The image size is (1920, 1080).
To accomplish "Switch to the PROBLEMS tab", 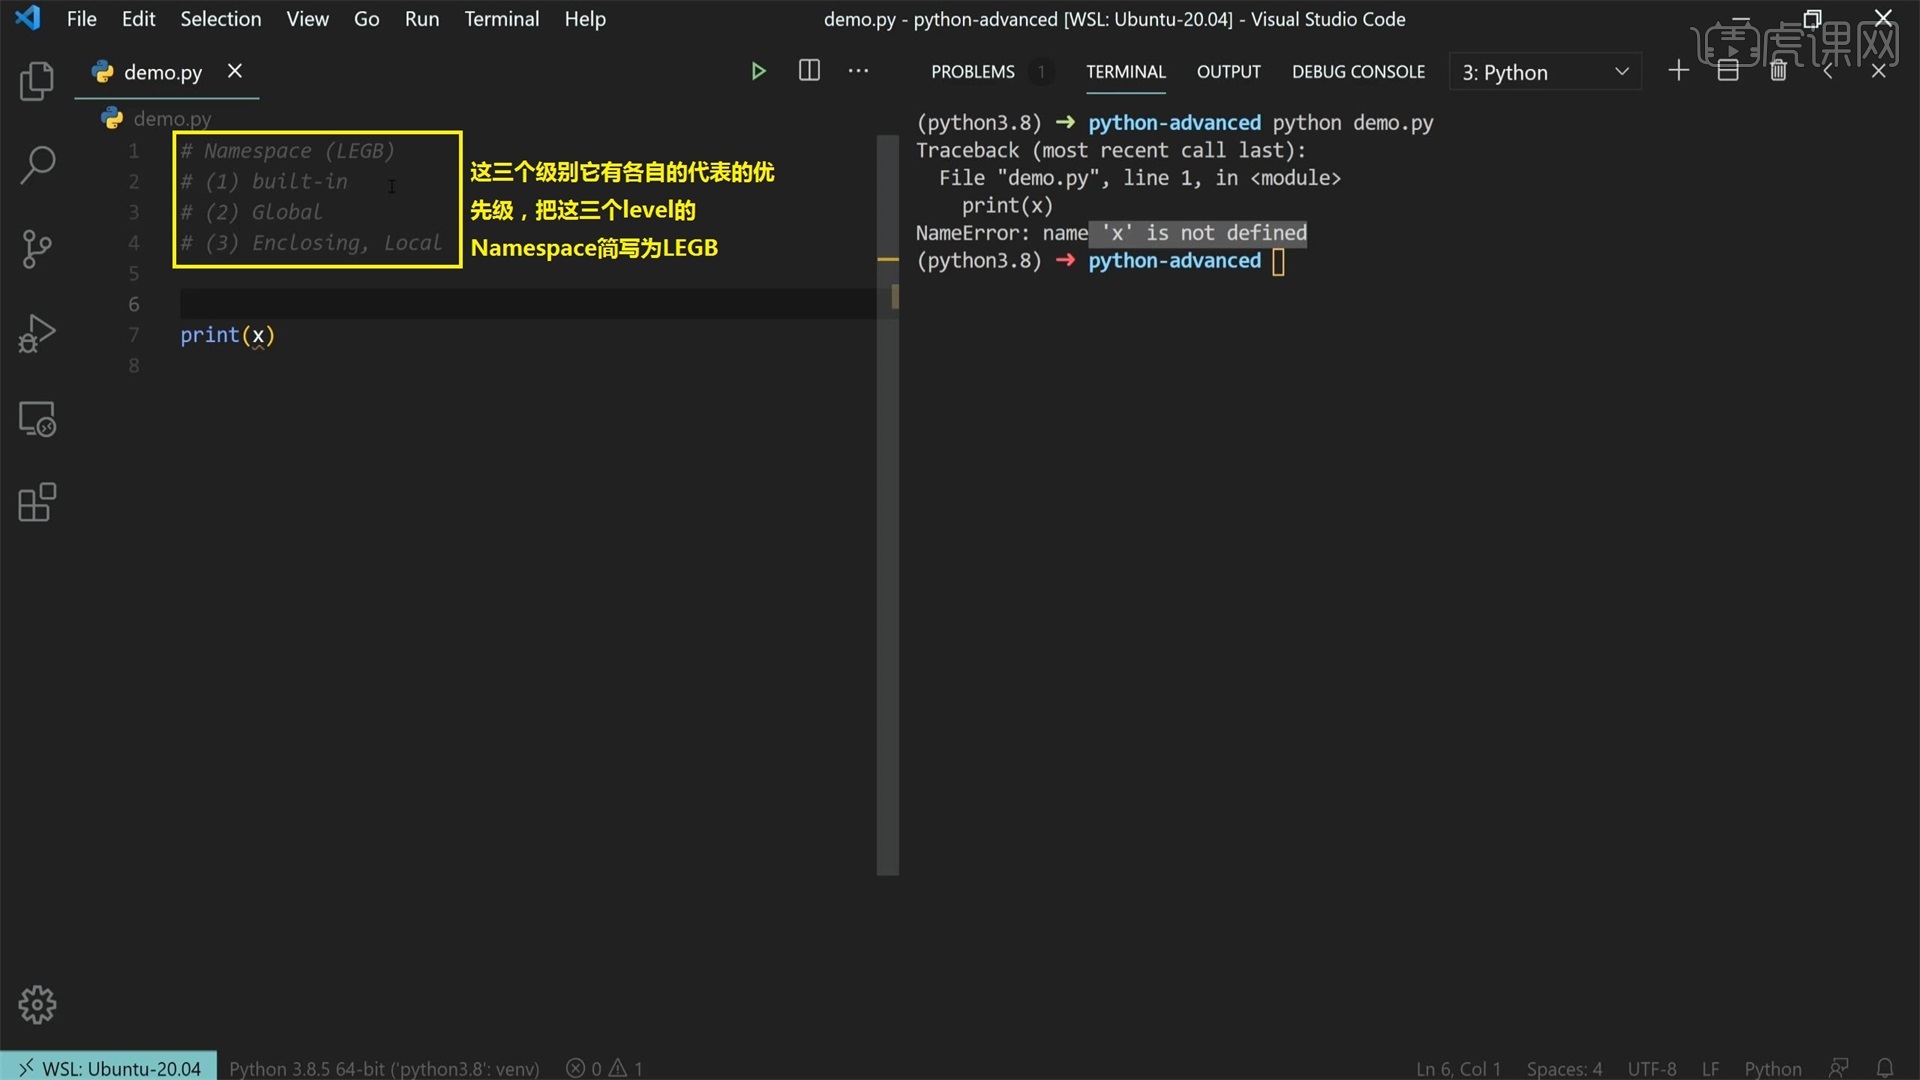I will point(972,71).
